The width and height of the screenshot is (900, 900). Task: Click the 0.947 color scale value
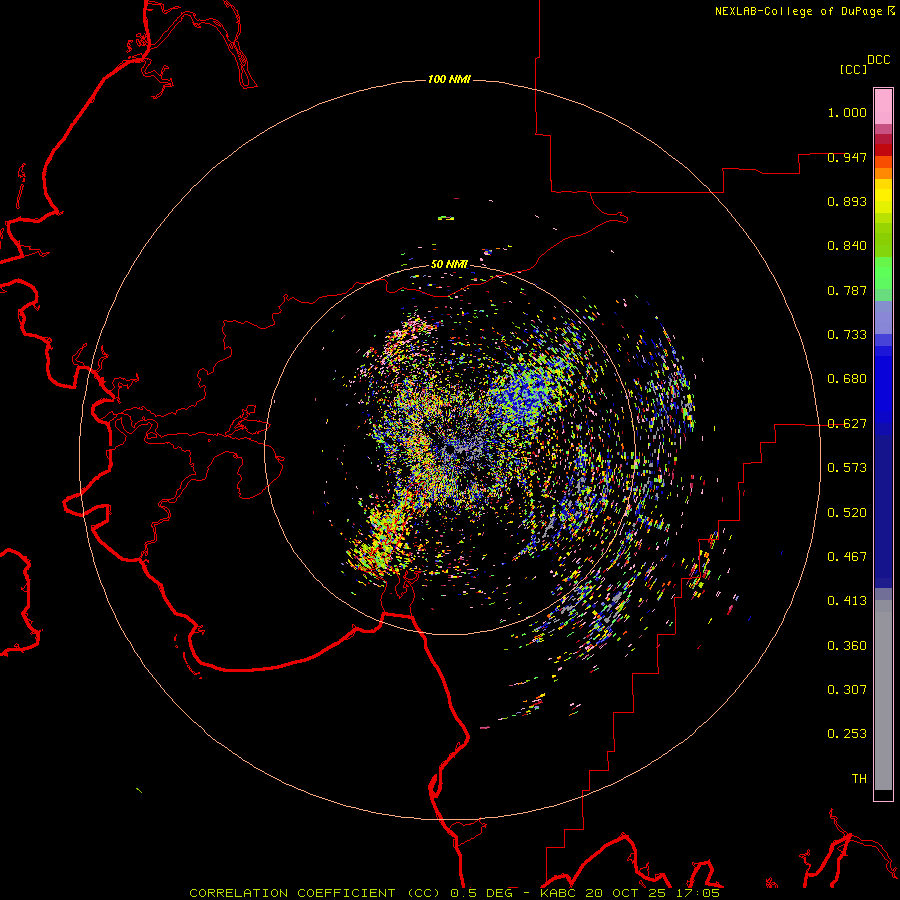point(847,157)
